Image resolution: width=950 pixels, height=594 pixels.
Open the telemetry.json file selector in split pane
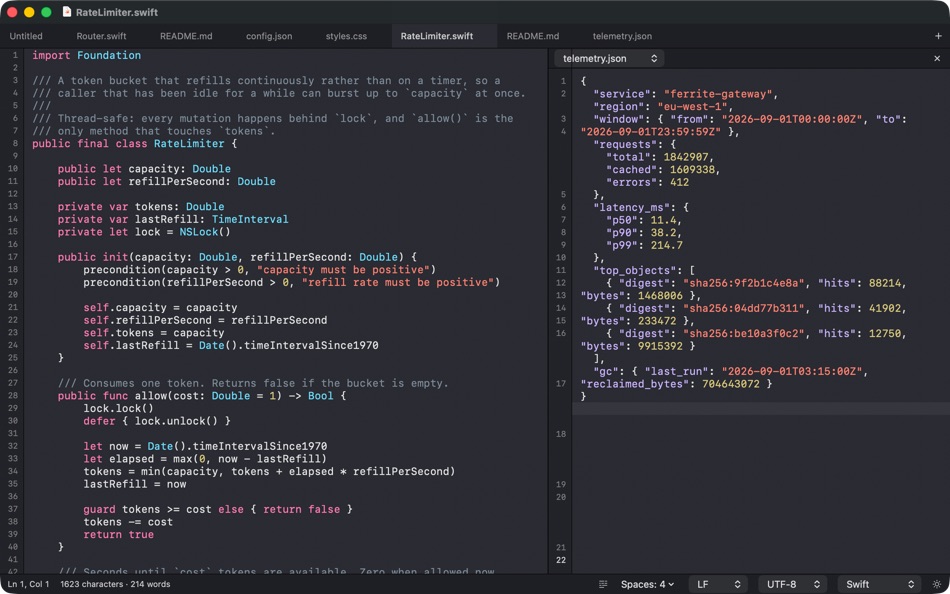610,59
